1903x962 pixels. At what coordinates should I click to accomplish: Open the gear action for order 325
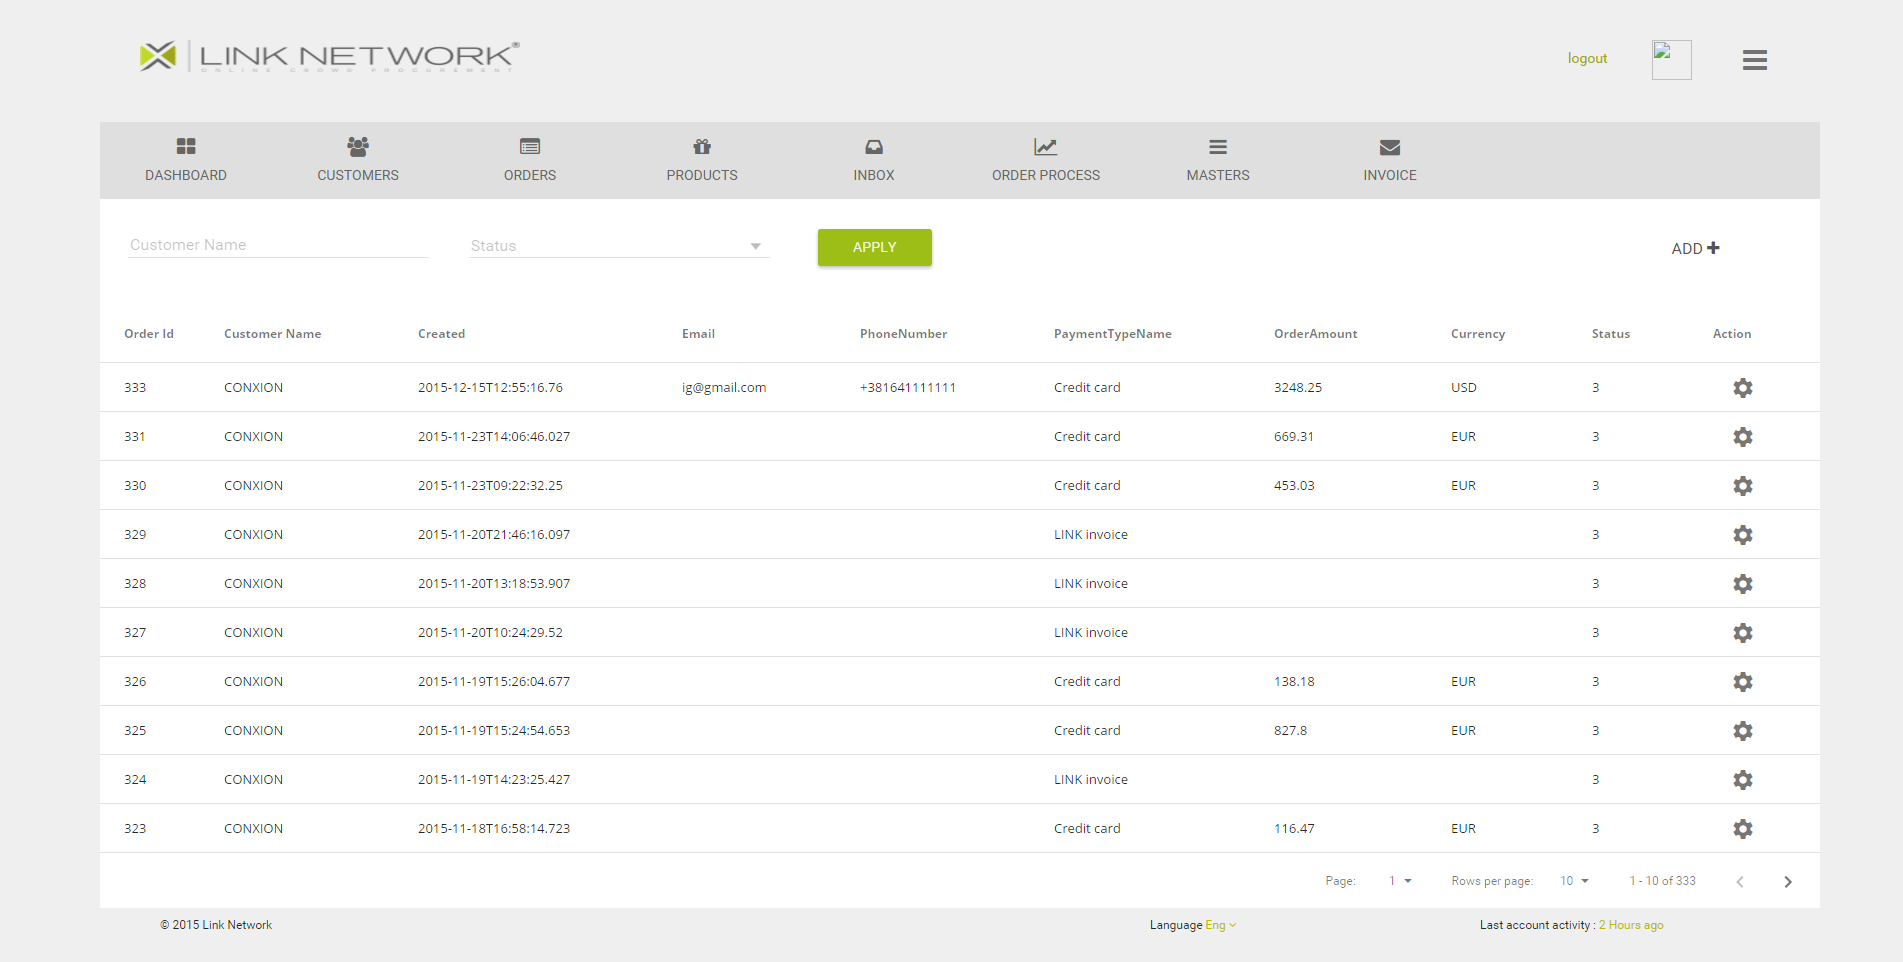[1742, 731]
